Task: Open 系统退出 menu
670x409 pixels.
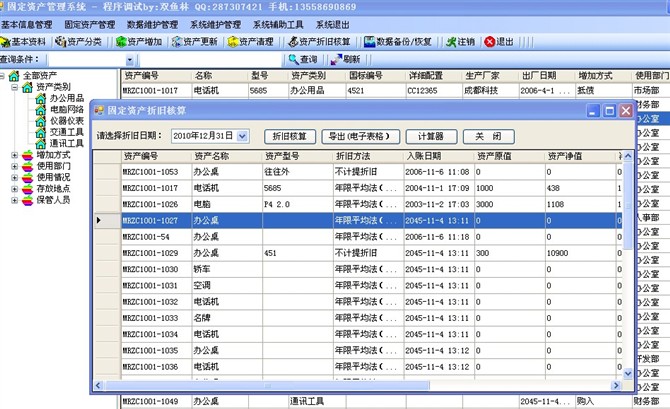Action: 333,25
